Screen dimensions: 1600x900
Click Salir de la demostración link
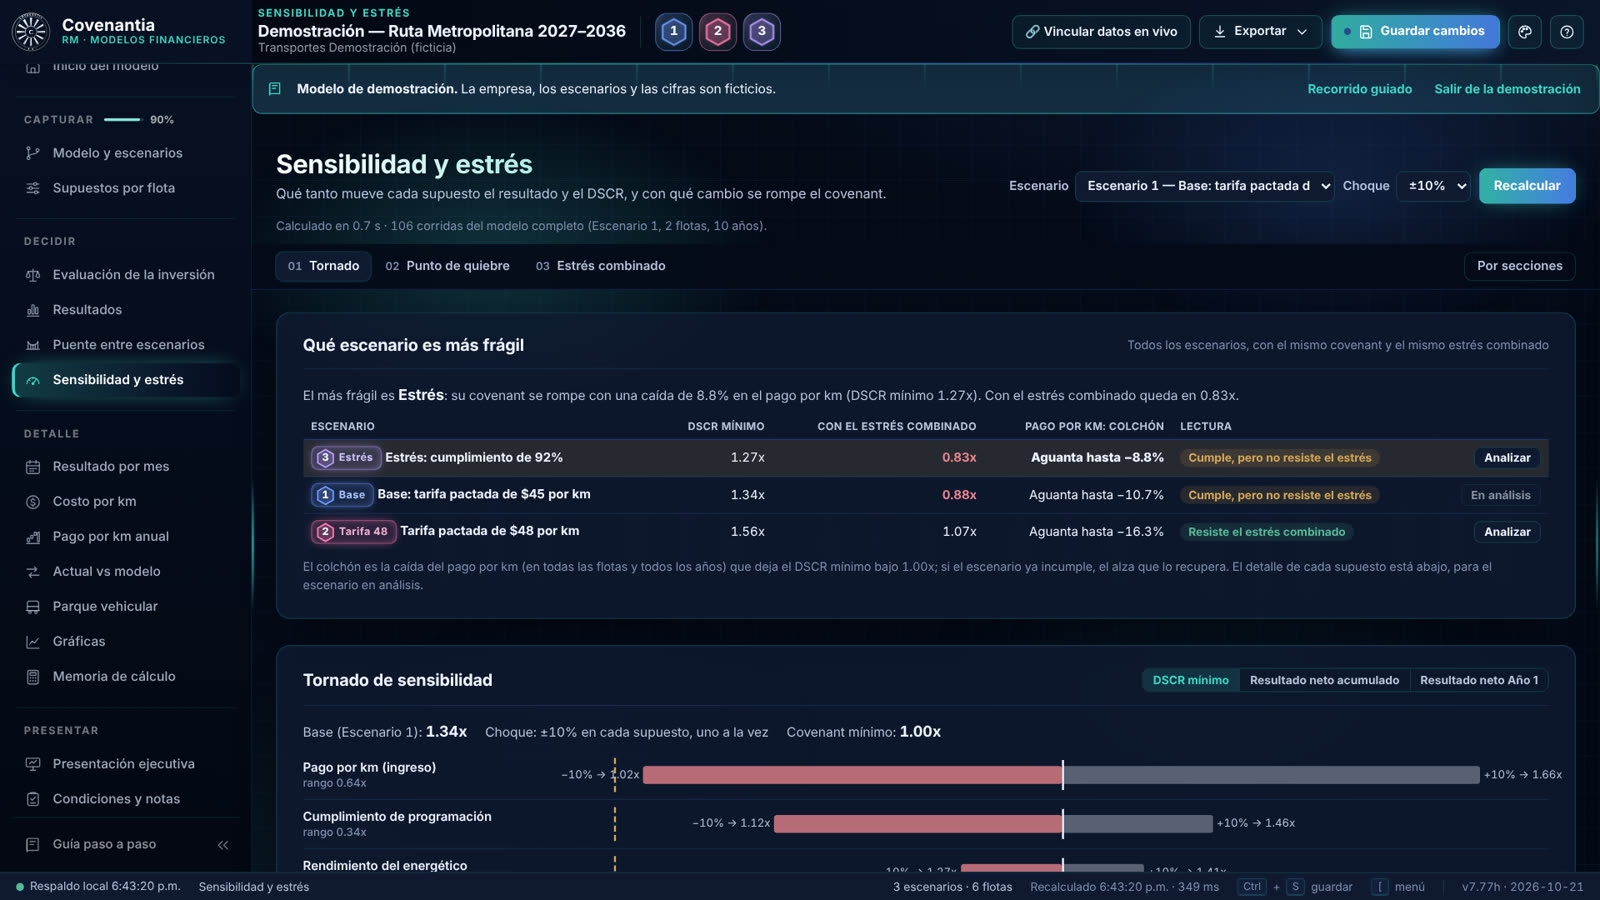(1507, 89)
